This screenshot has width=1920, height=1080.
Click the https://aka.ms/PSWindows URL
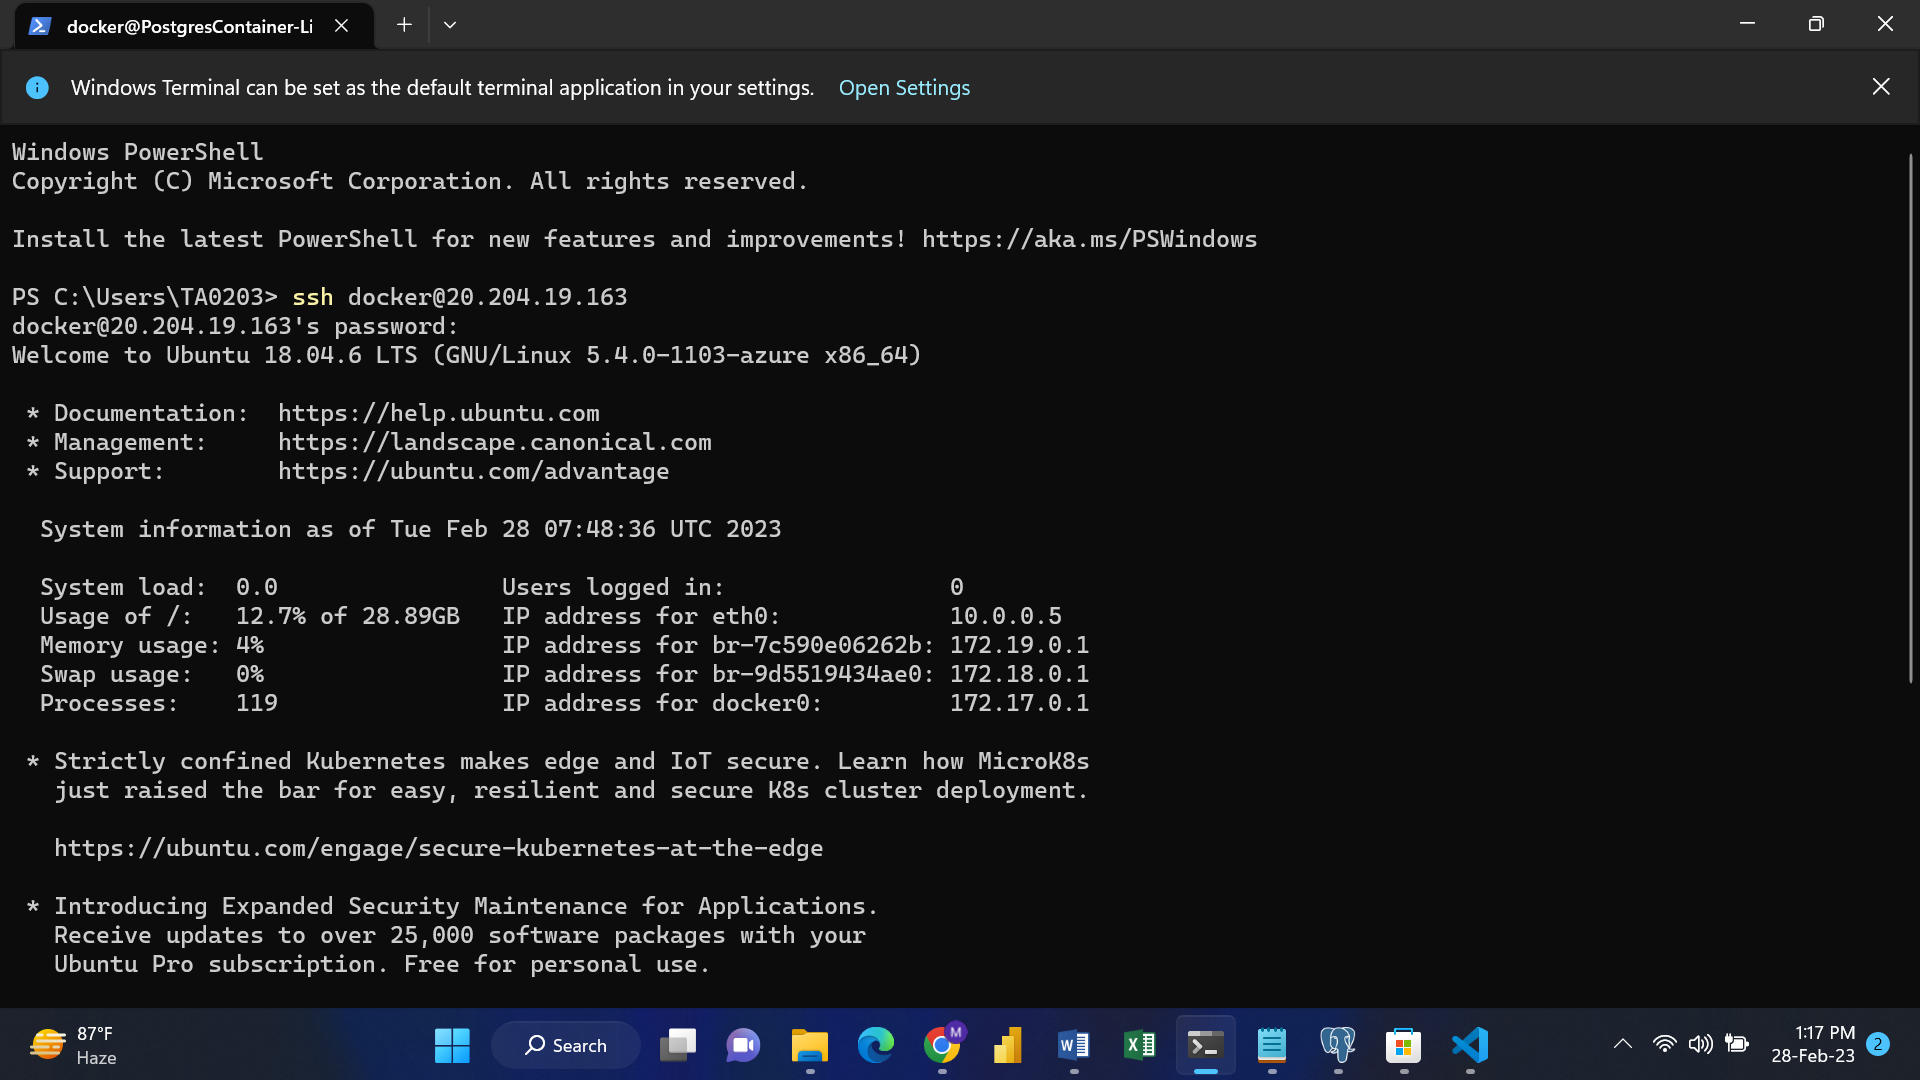[x=1089, y=239]
